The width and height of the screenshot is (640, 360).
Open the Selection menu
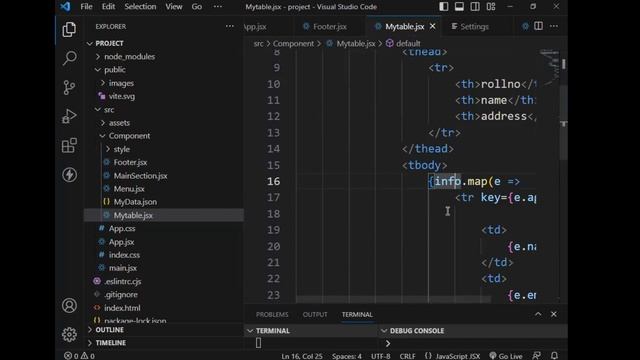pos(140,7)
